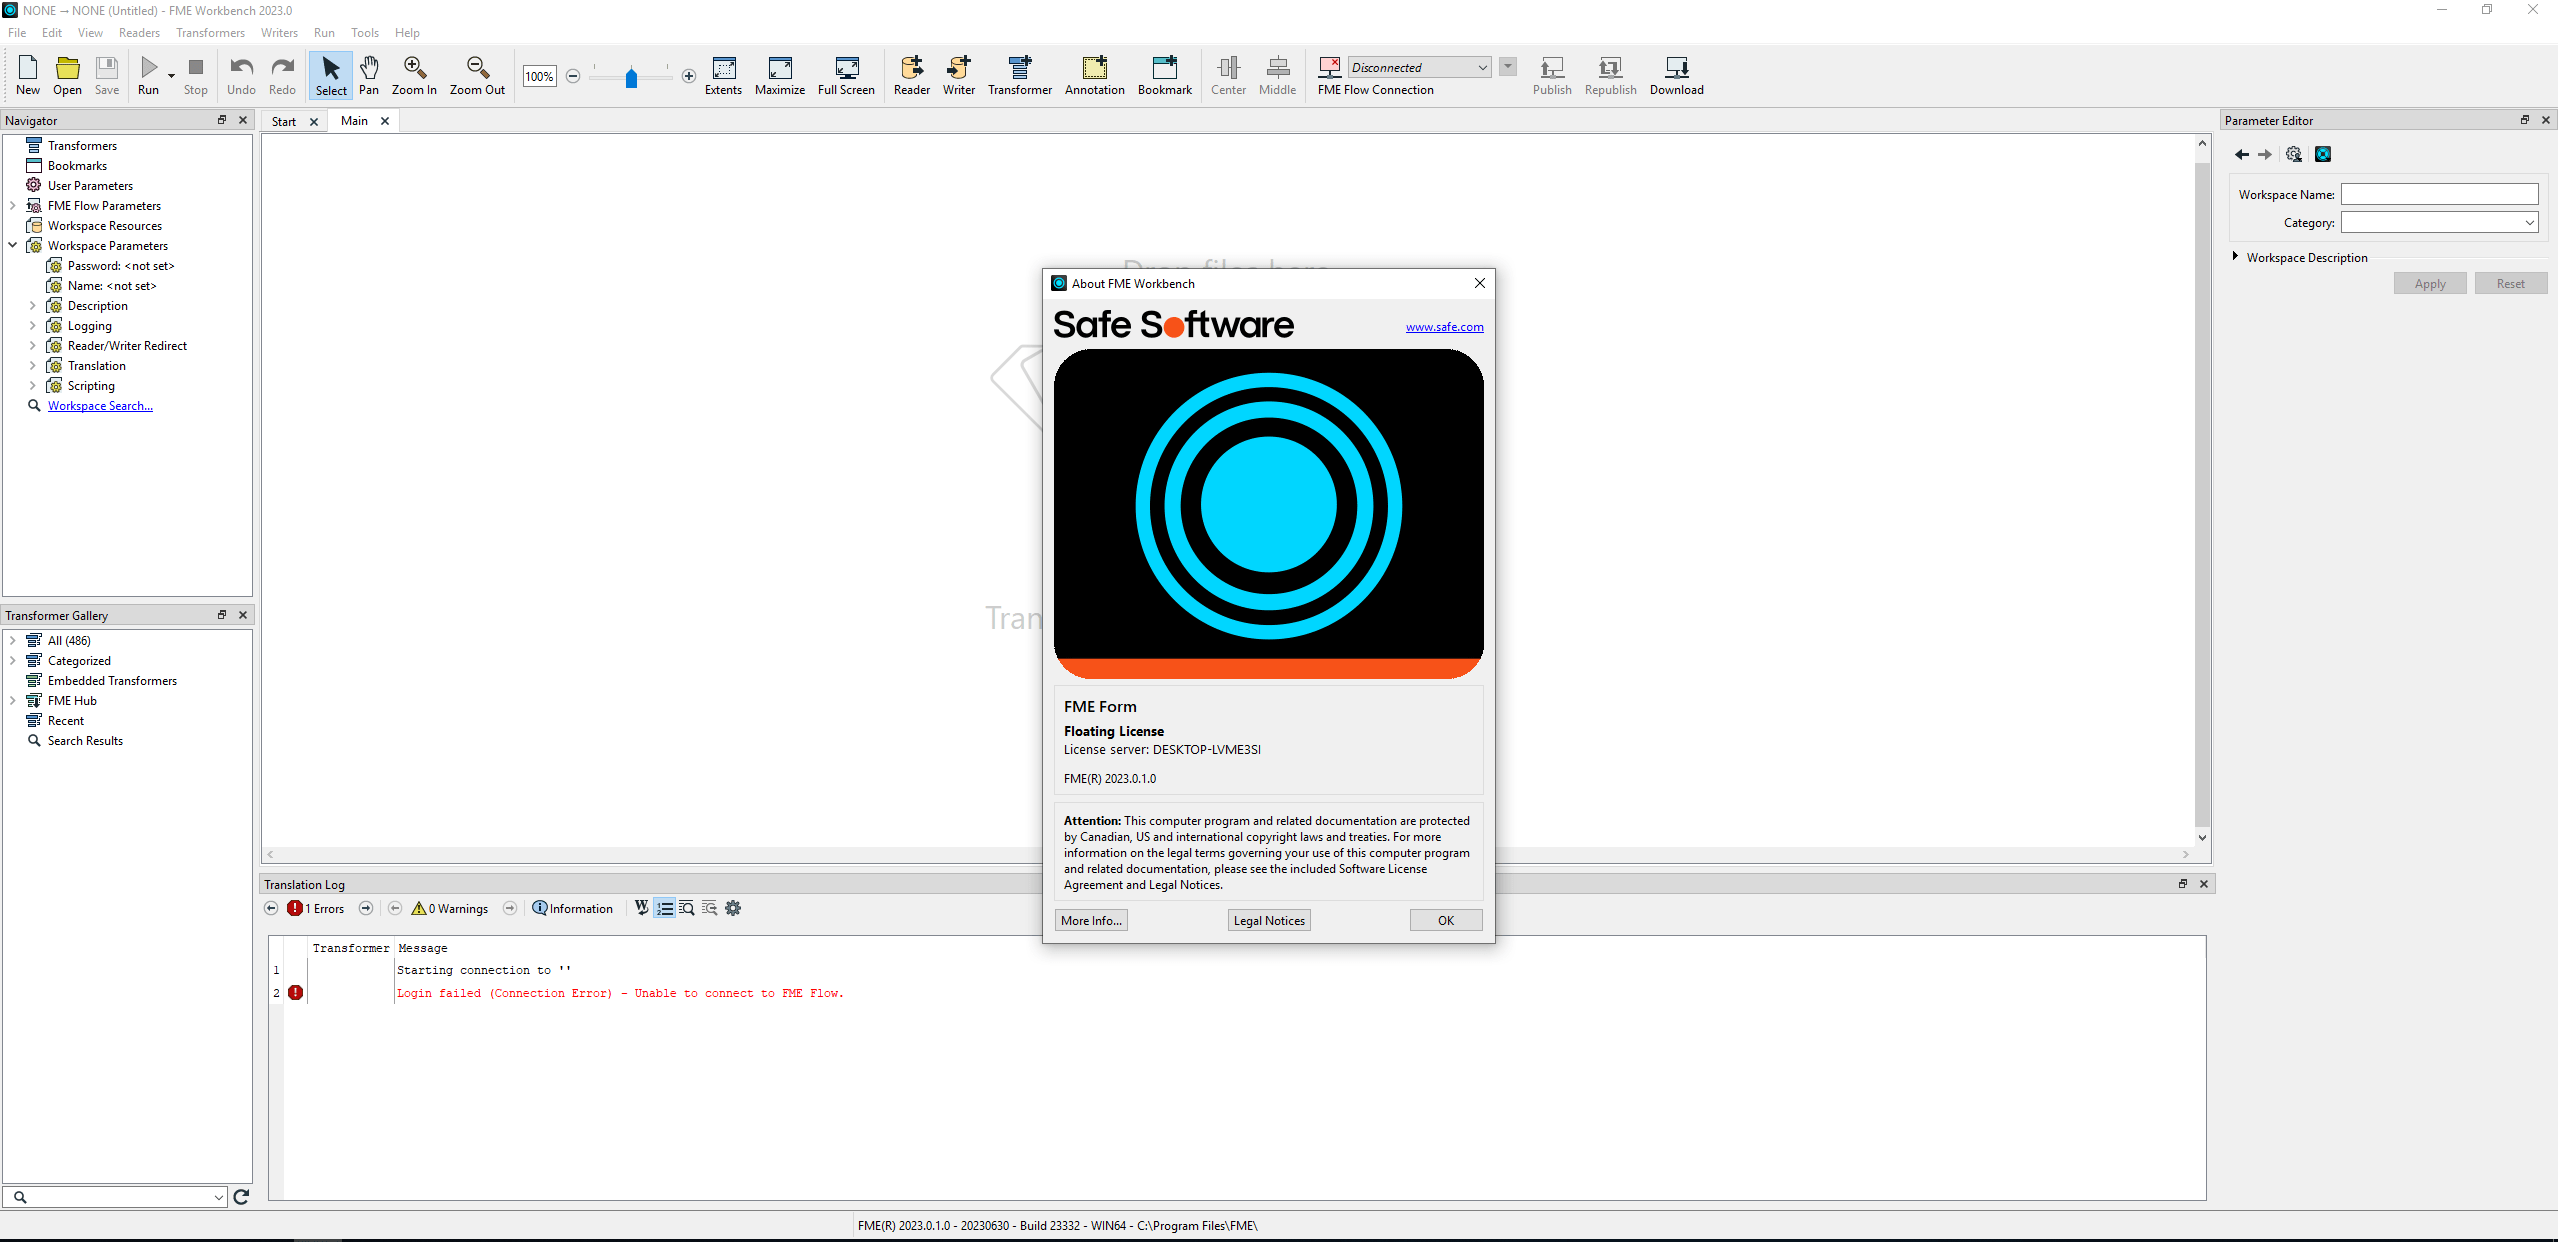Viewport: 2558px width, 1242px height.
Task: Select the Login failed error log line
Action: [x=620, y=993]
